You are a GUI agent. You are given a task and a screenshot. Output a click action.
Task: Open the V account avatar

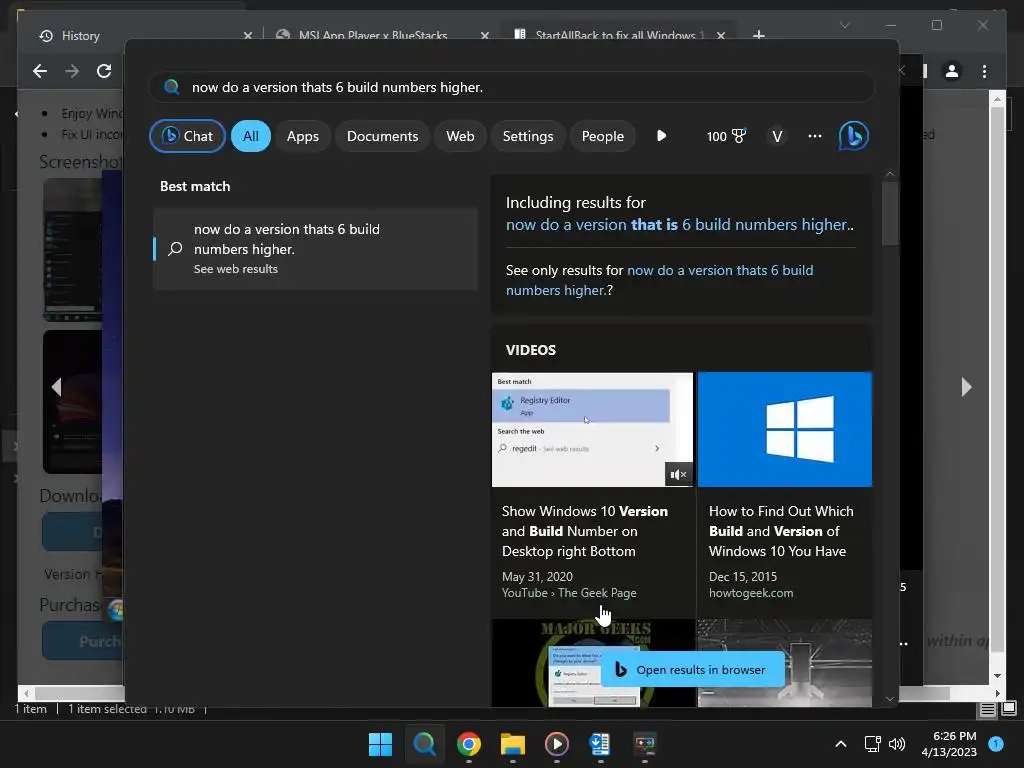(x=777, y=136)
